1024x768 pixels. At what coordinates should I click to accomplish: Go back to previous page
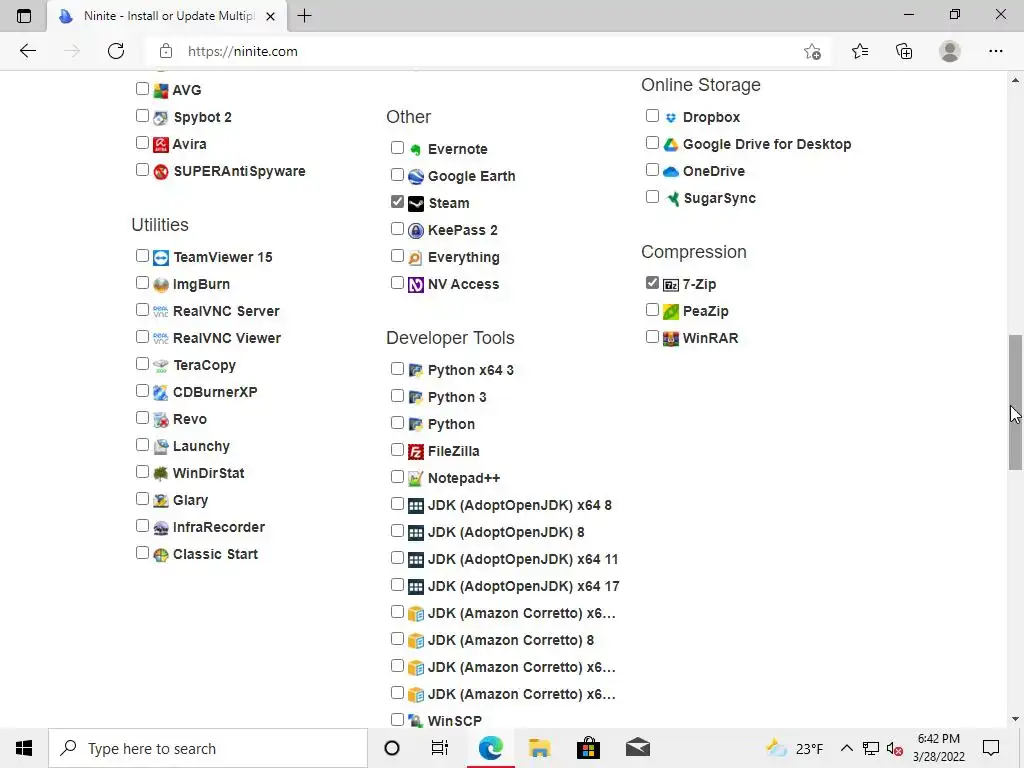point(27,52)
